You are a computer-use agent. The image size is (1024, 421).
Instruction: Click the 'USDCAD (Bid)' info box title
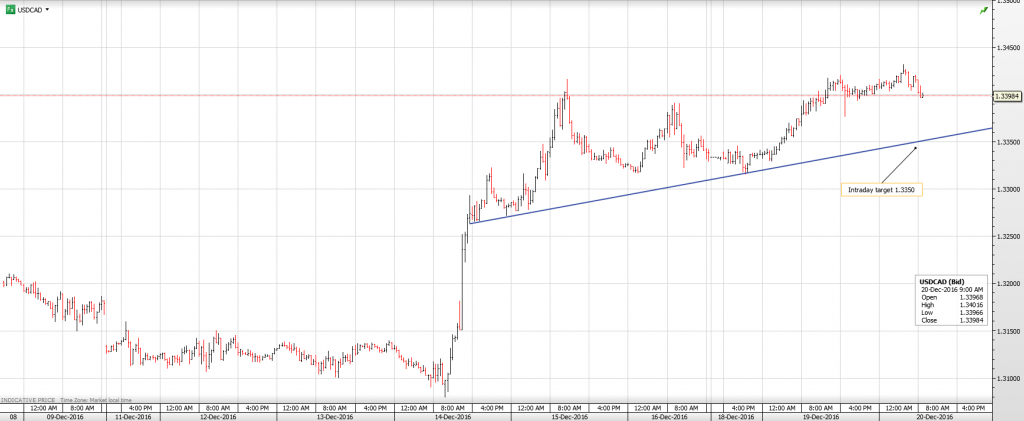pyautogui.click(x=942, y=281)
